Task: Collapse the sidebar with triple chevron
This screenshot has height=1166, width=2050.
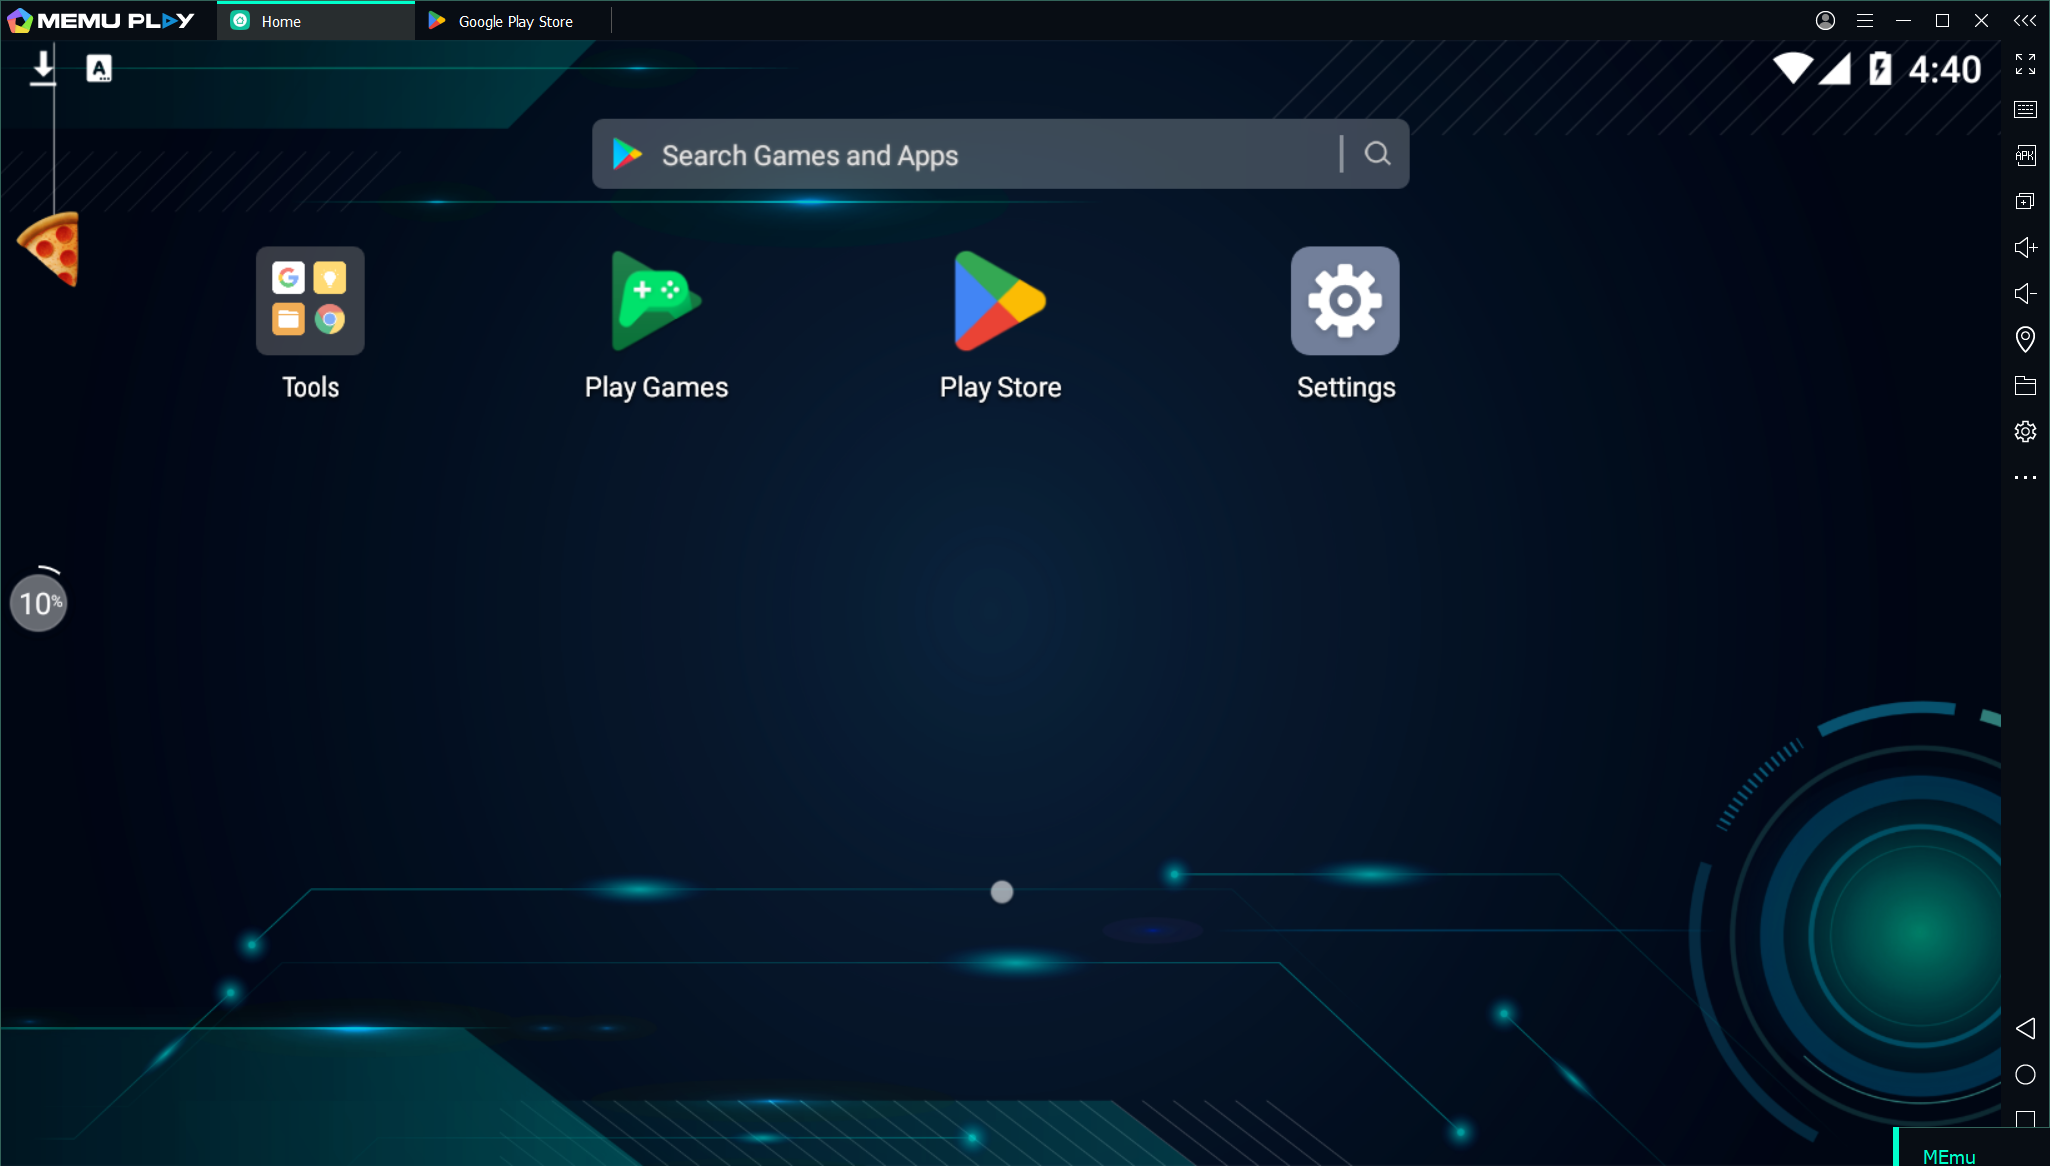Action: coord(2025,20)
